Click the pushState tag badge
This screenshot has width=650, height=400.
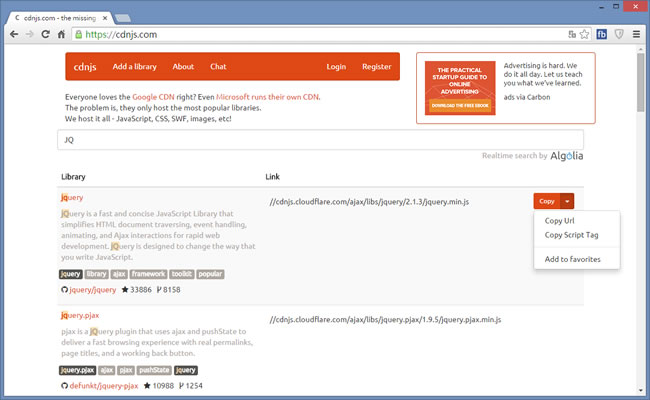(x=154, y=370)
